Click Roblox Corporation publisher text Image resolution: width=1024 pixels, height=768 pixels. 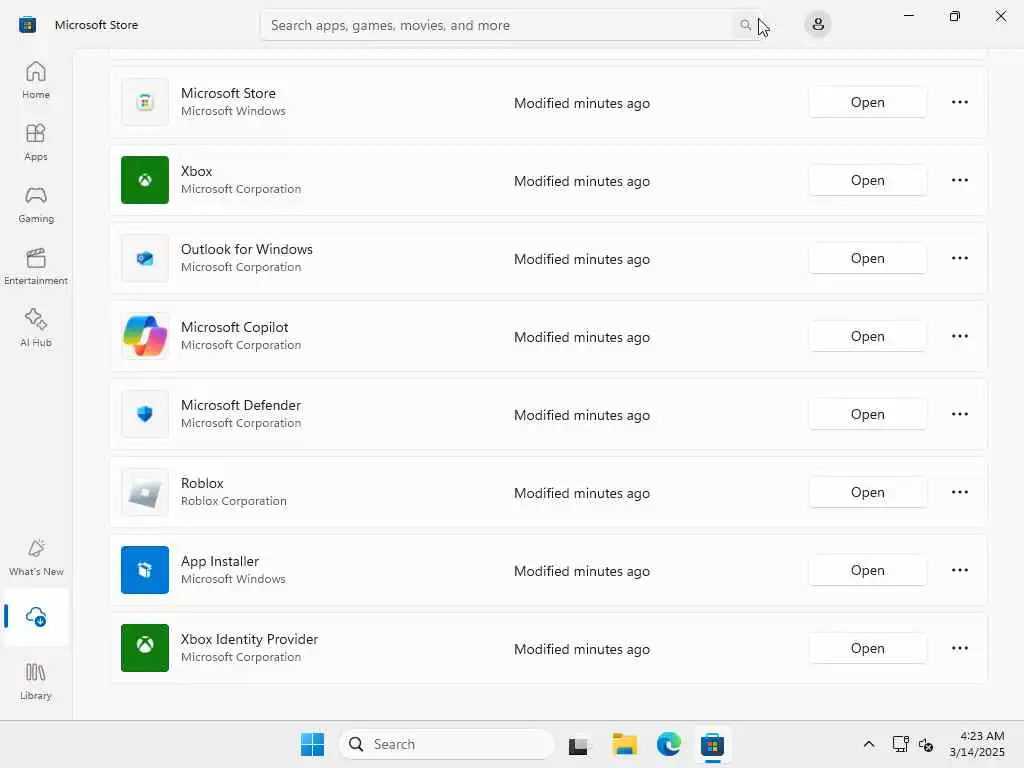coord(234,501)
